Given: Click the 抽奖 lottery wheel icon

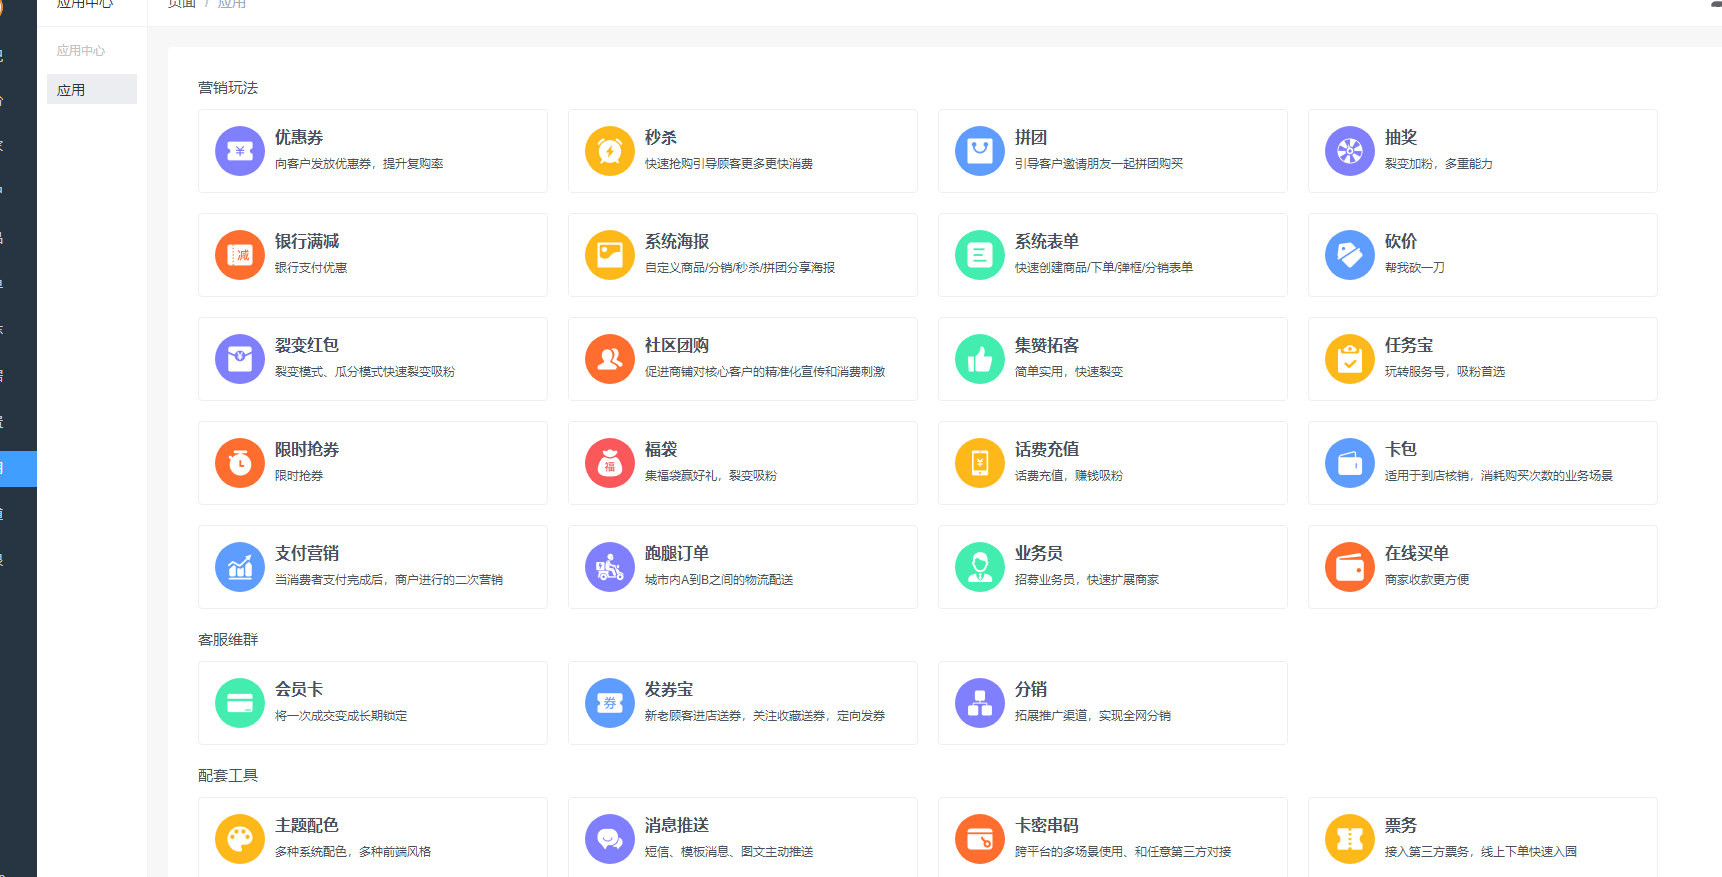Looking at the screenshot, I should click(1350, 151).
